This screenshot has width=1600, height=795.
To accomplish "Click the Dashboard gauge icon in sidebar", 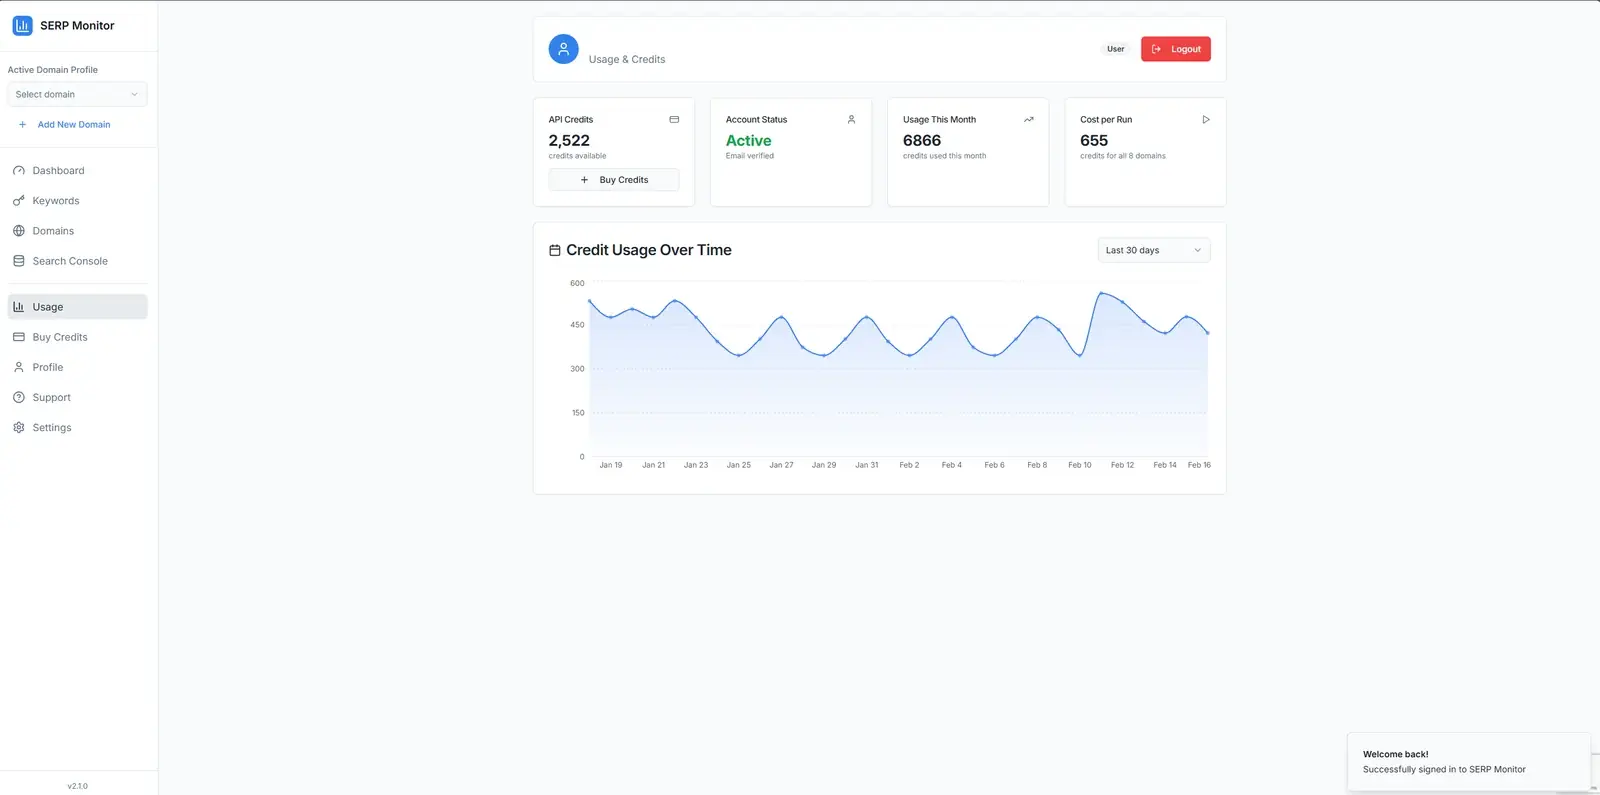I will click(x=18, y=171).
